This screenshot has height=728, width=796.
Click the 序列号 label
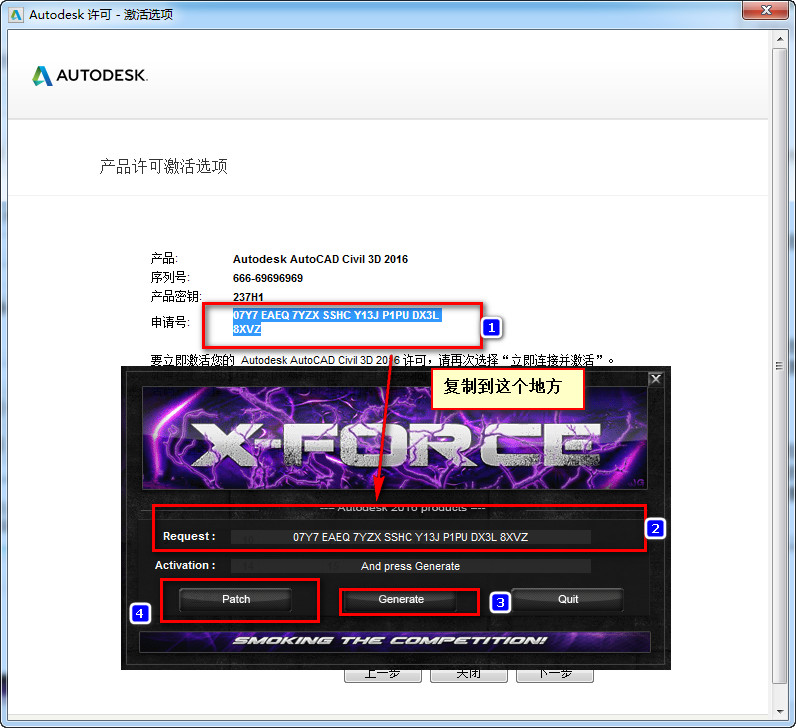pos(170,278)
